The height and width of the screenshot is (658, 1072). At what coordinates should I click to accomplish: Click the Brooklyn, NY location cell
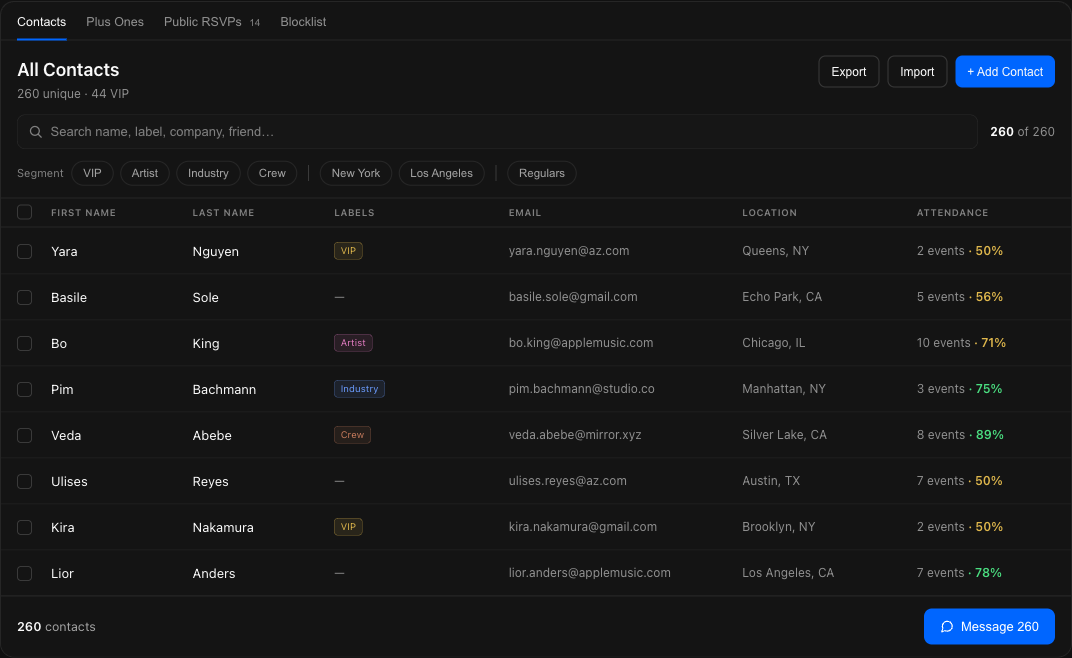click(779, 527)
